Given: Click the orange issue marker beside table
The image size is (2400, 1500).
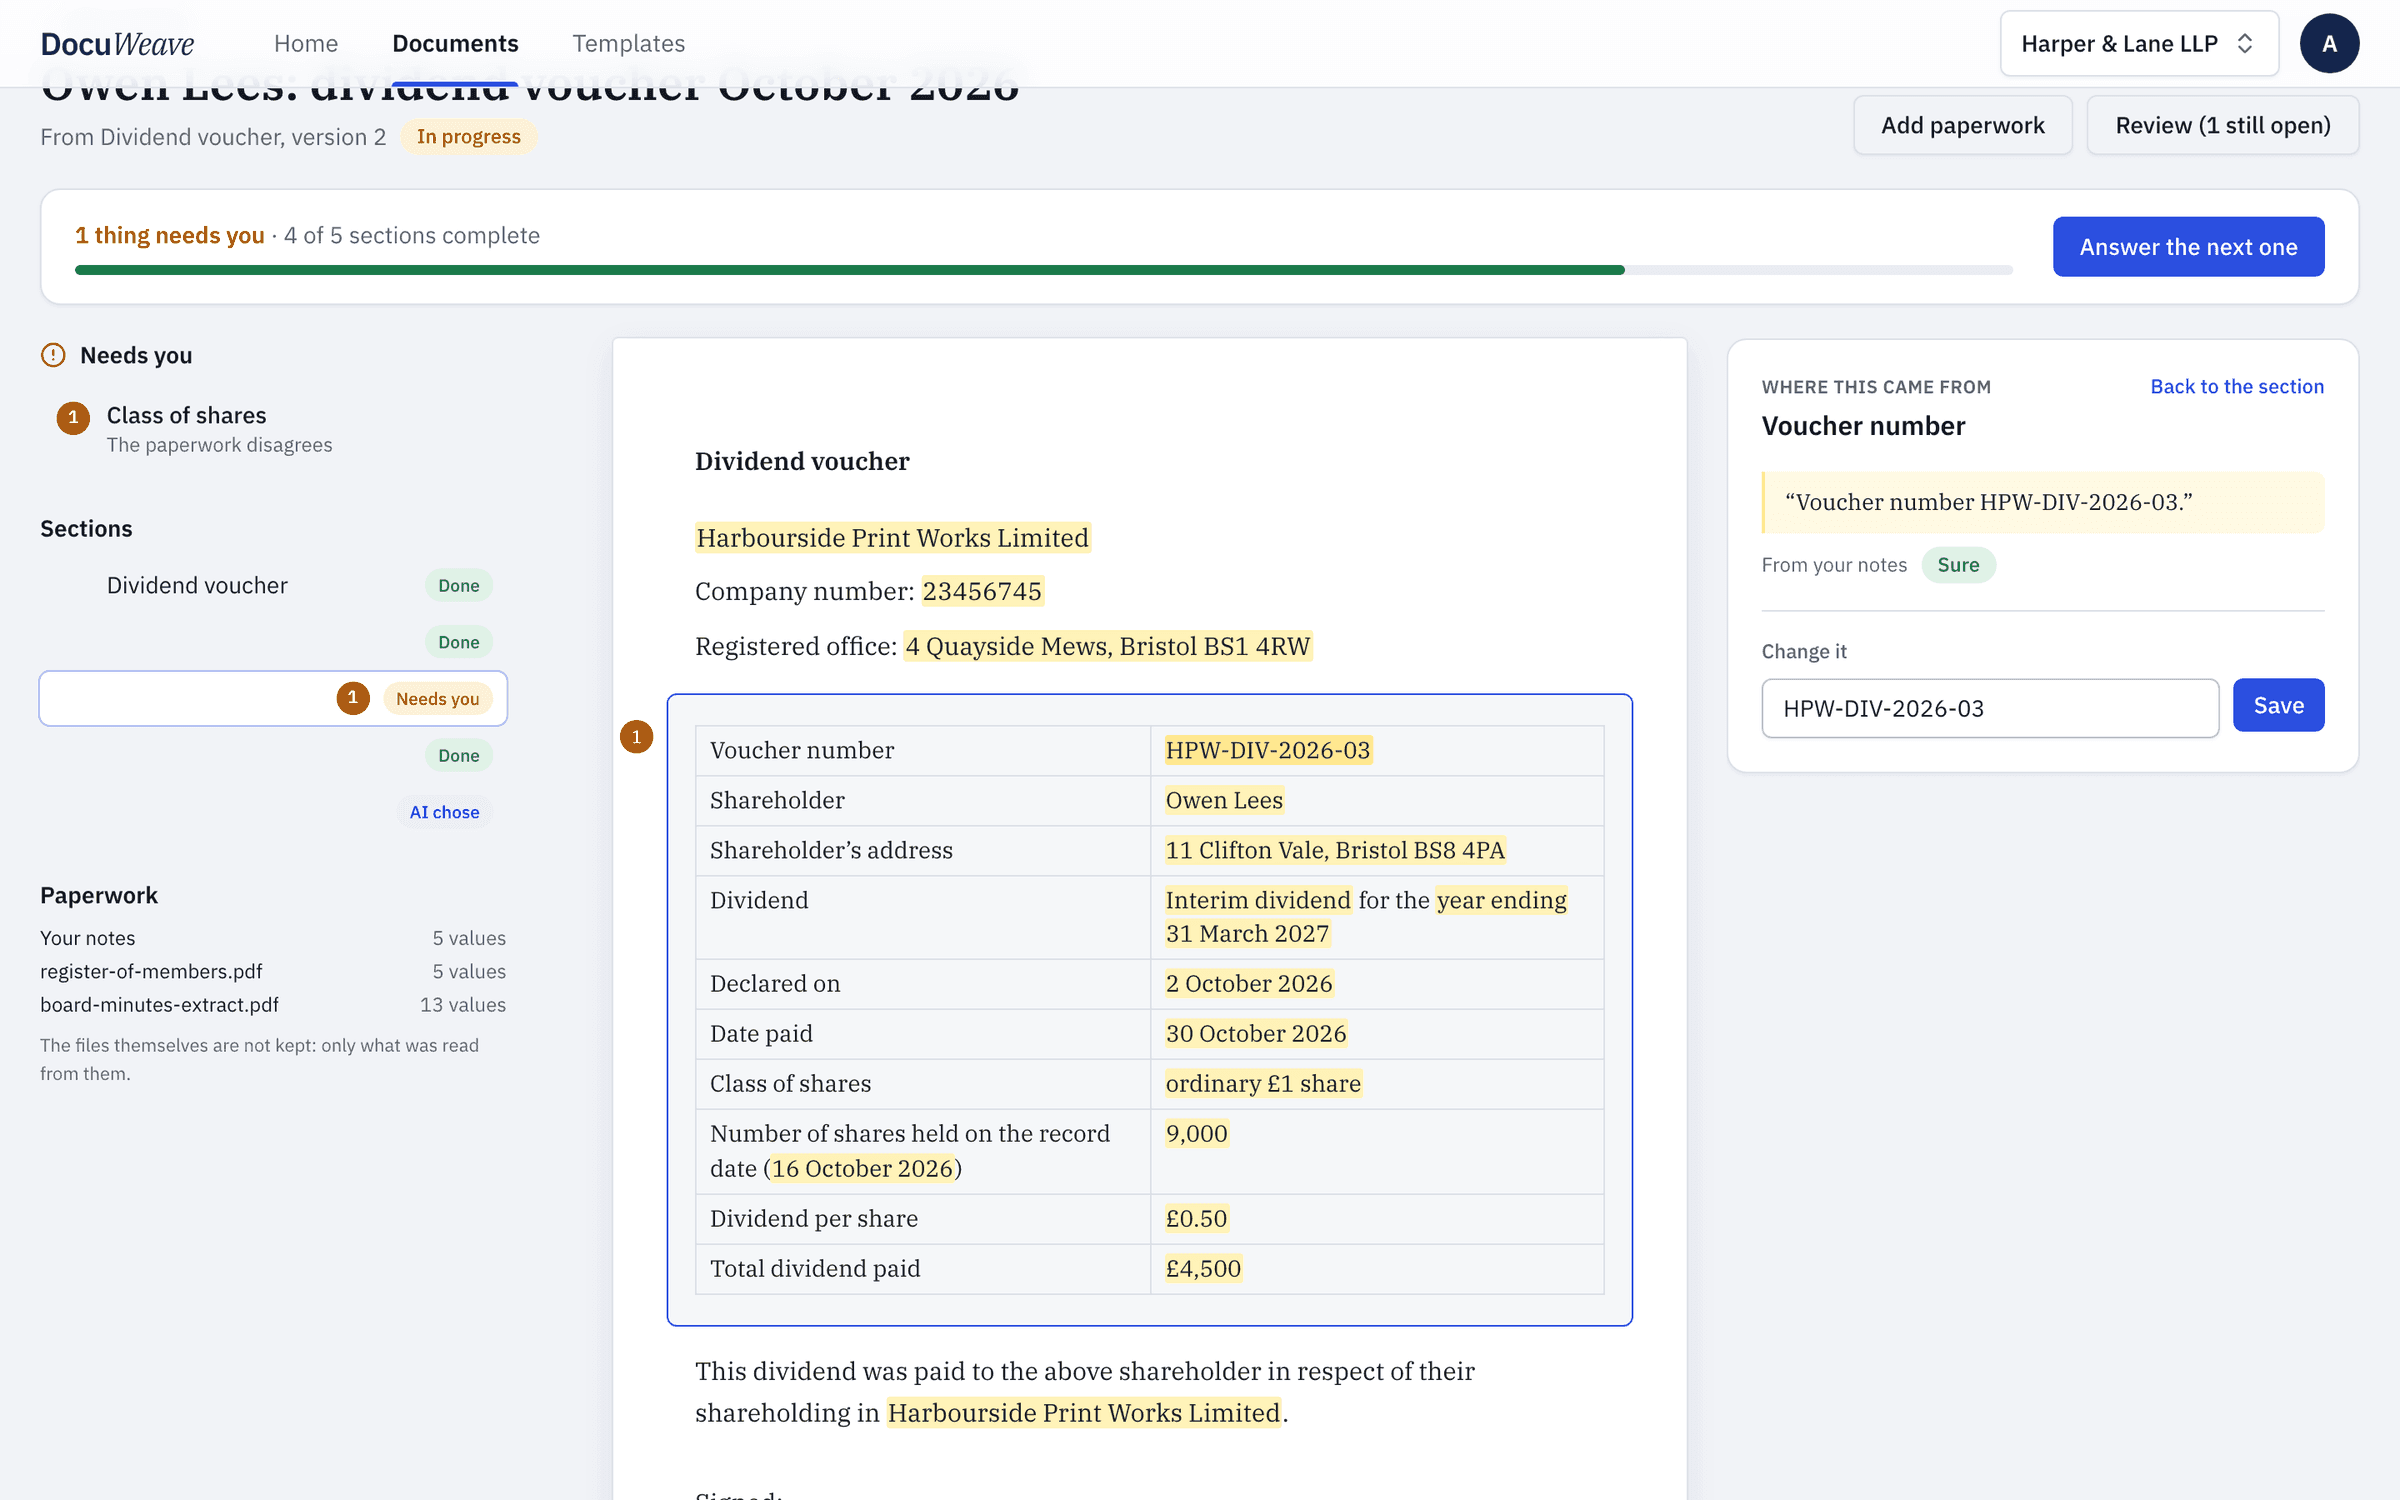Looking at the screenshot, I should 636,737.
